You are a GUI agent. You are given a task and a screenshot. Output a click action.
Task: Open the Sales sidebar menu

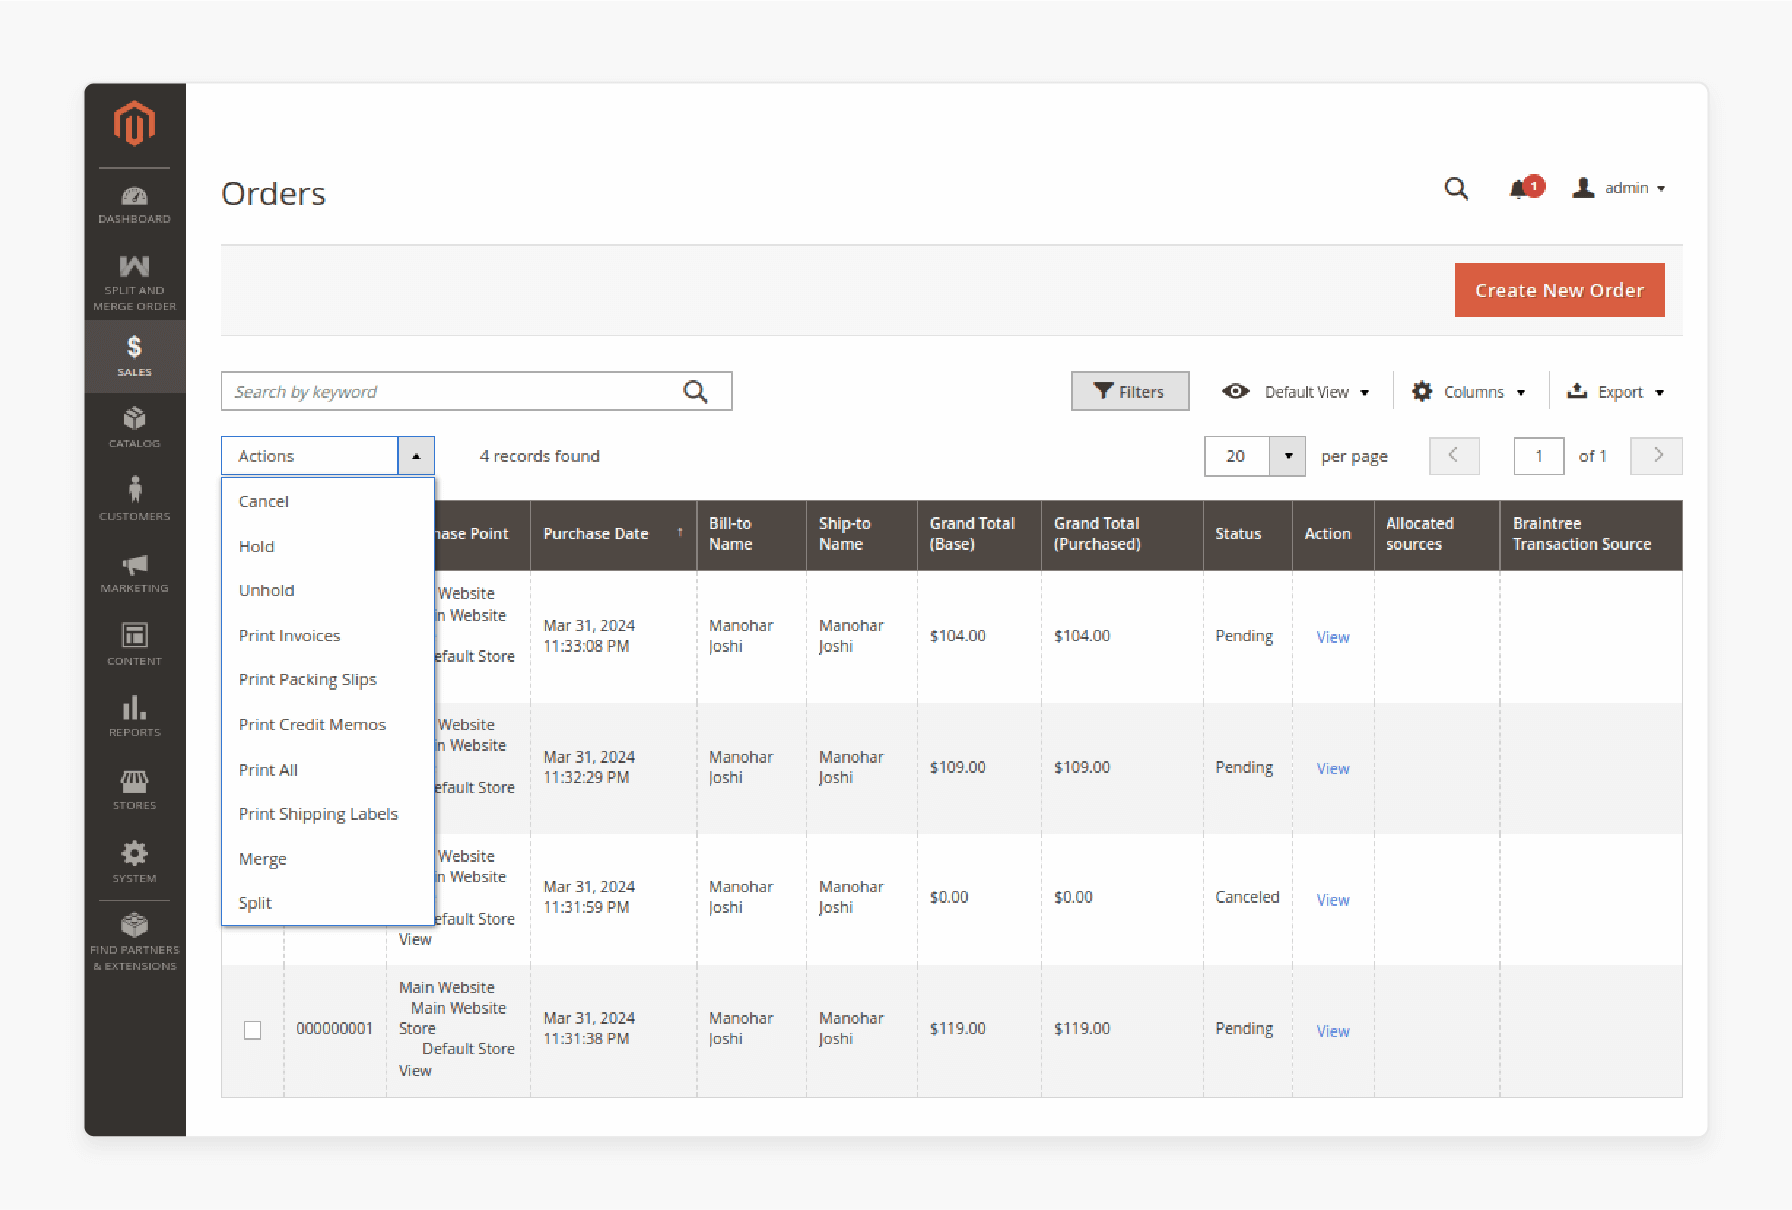[x=134, y=357]
